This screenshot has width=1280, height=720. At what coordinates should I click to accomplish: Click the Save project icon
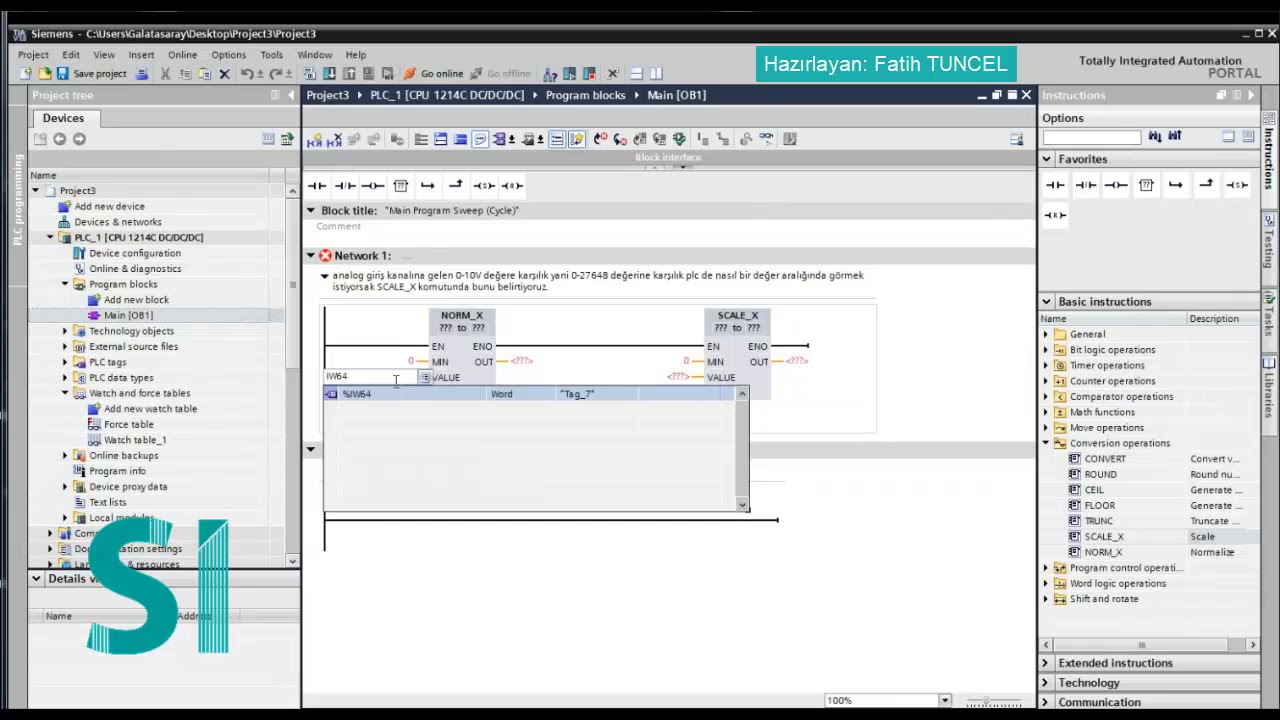(62, 74)
